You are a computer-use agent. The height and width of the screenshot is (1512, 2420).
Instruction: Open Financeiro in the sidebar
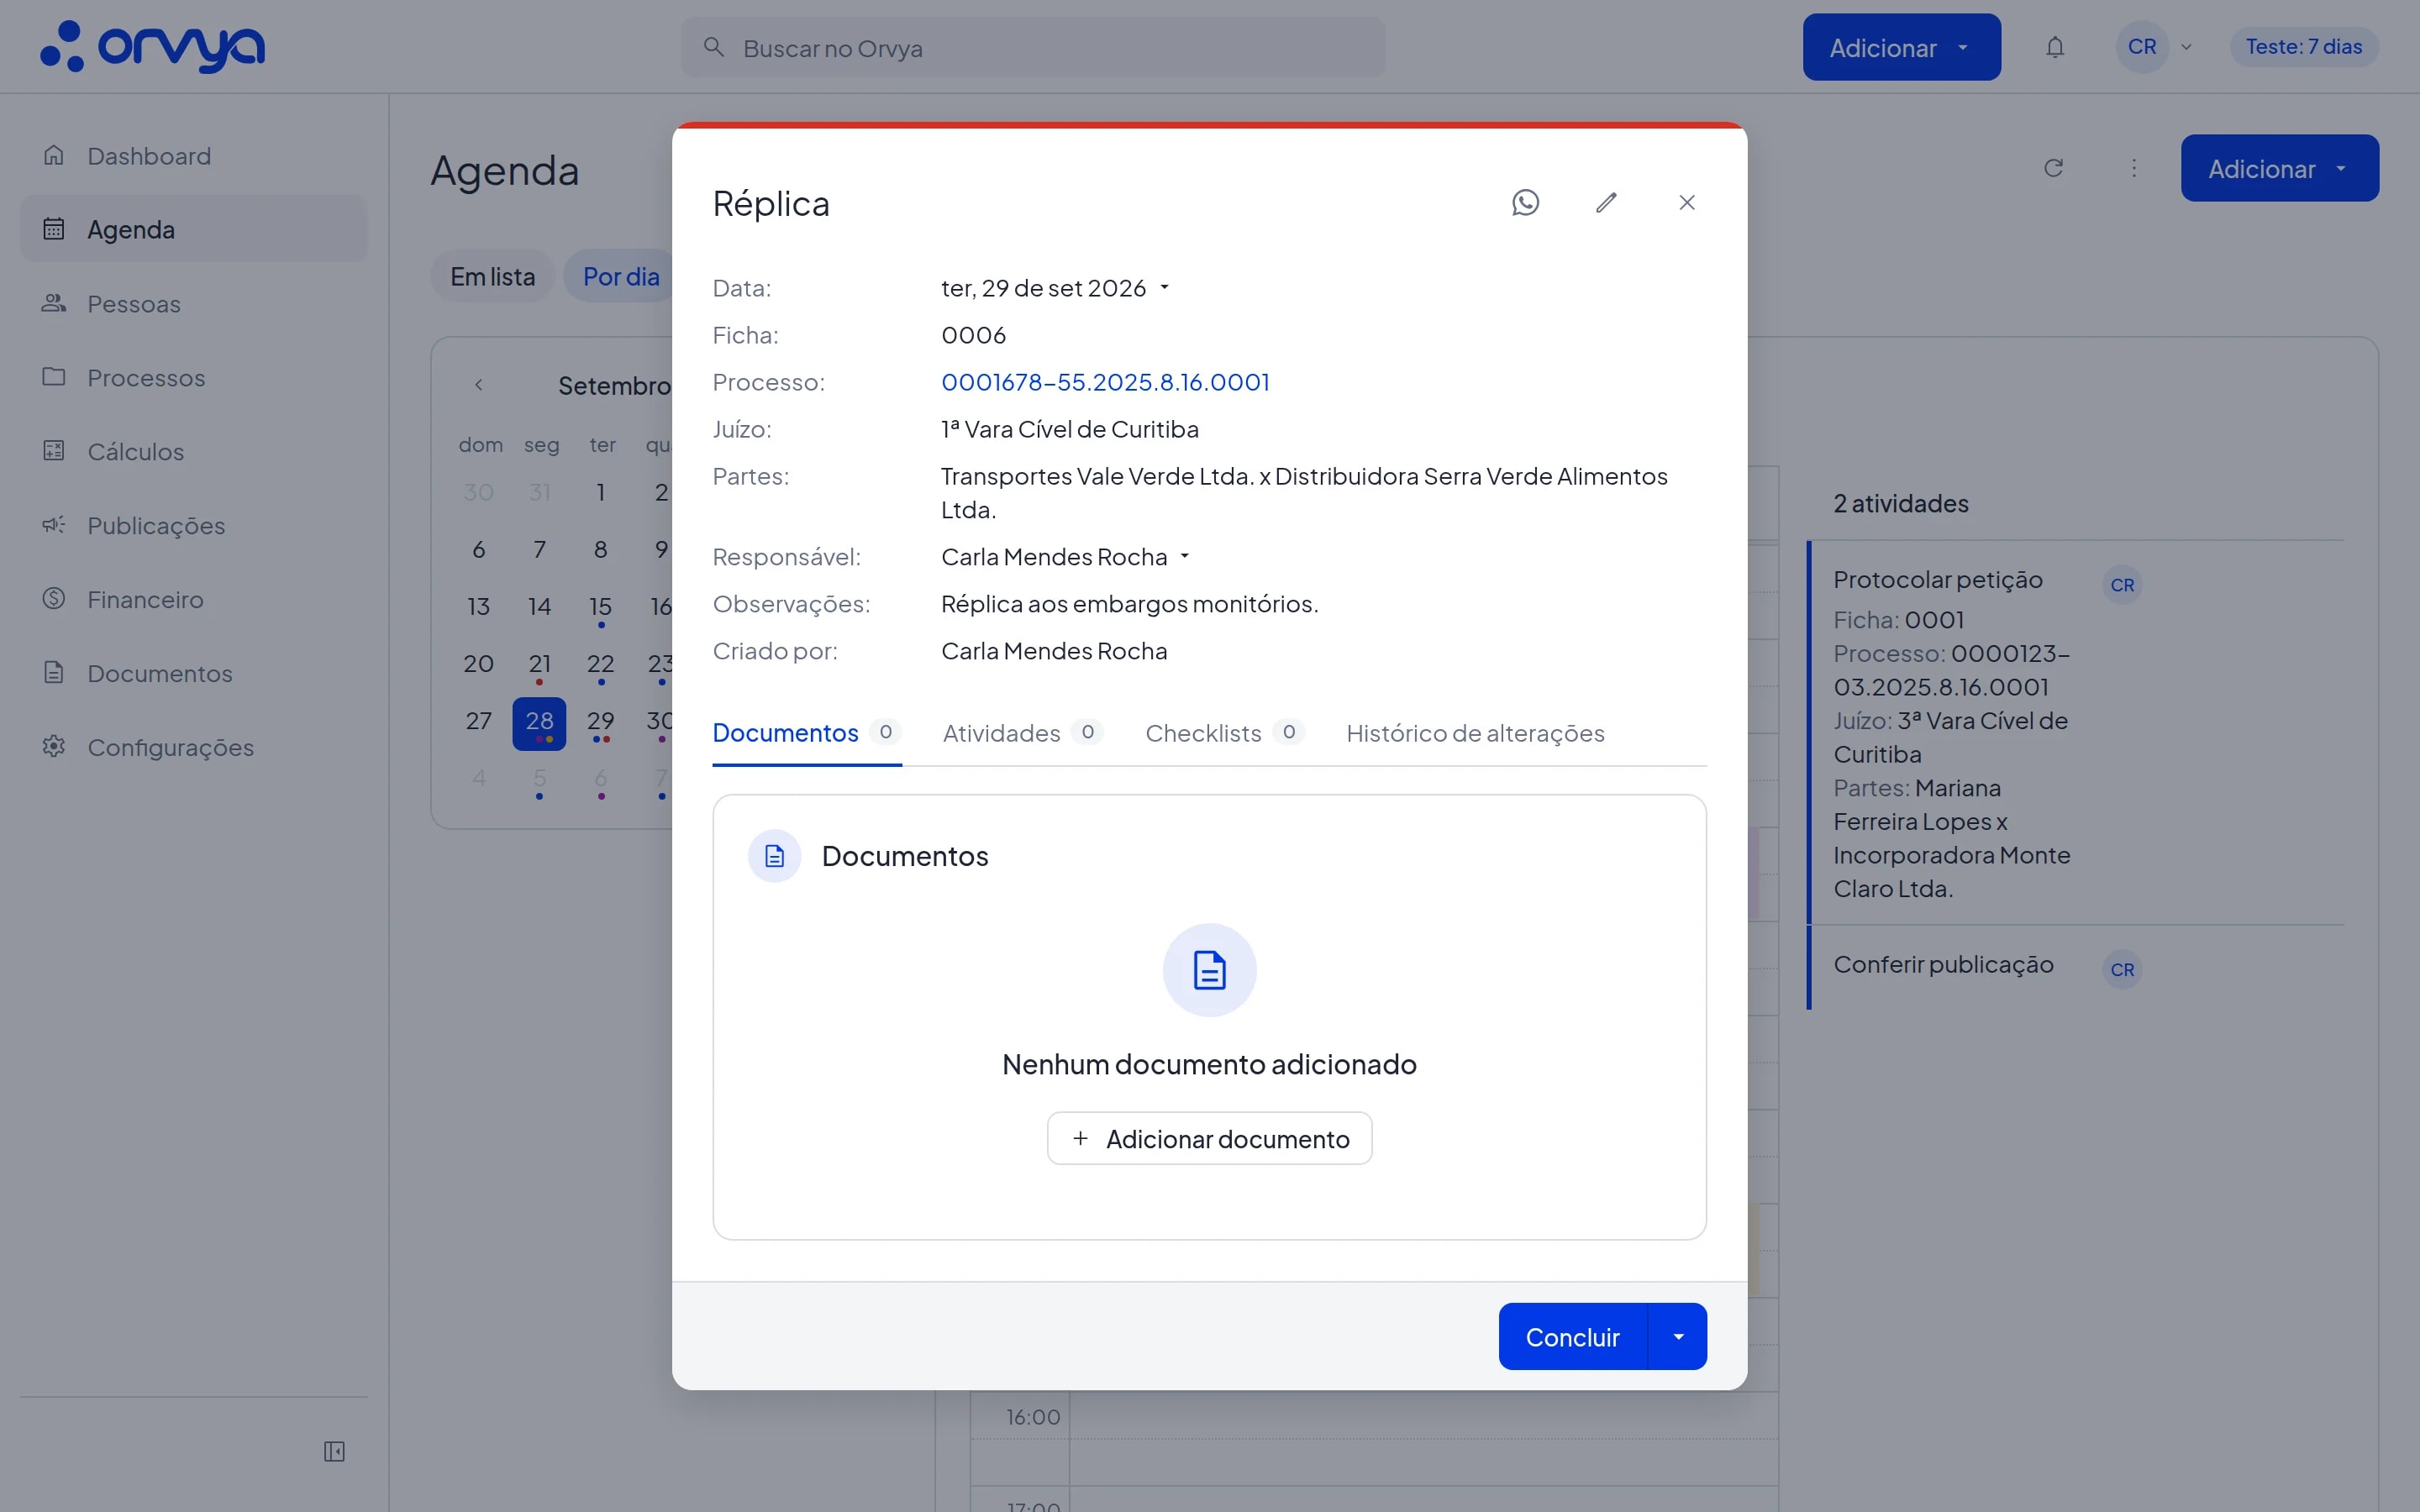pyautogui.click(x=194, y=599)
